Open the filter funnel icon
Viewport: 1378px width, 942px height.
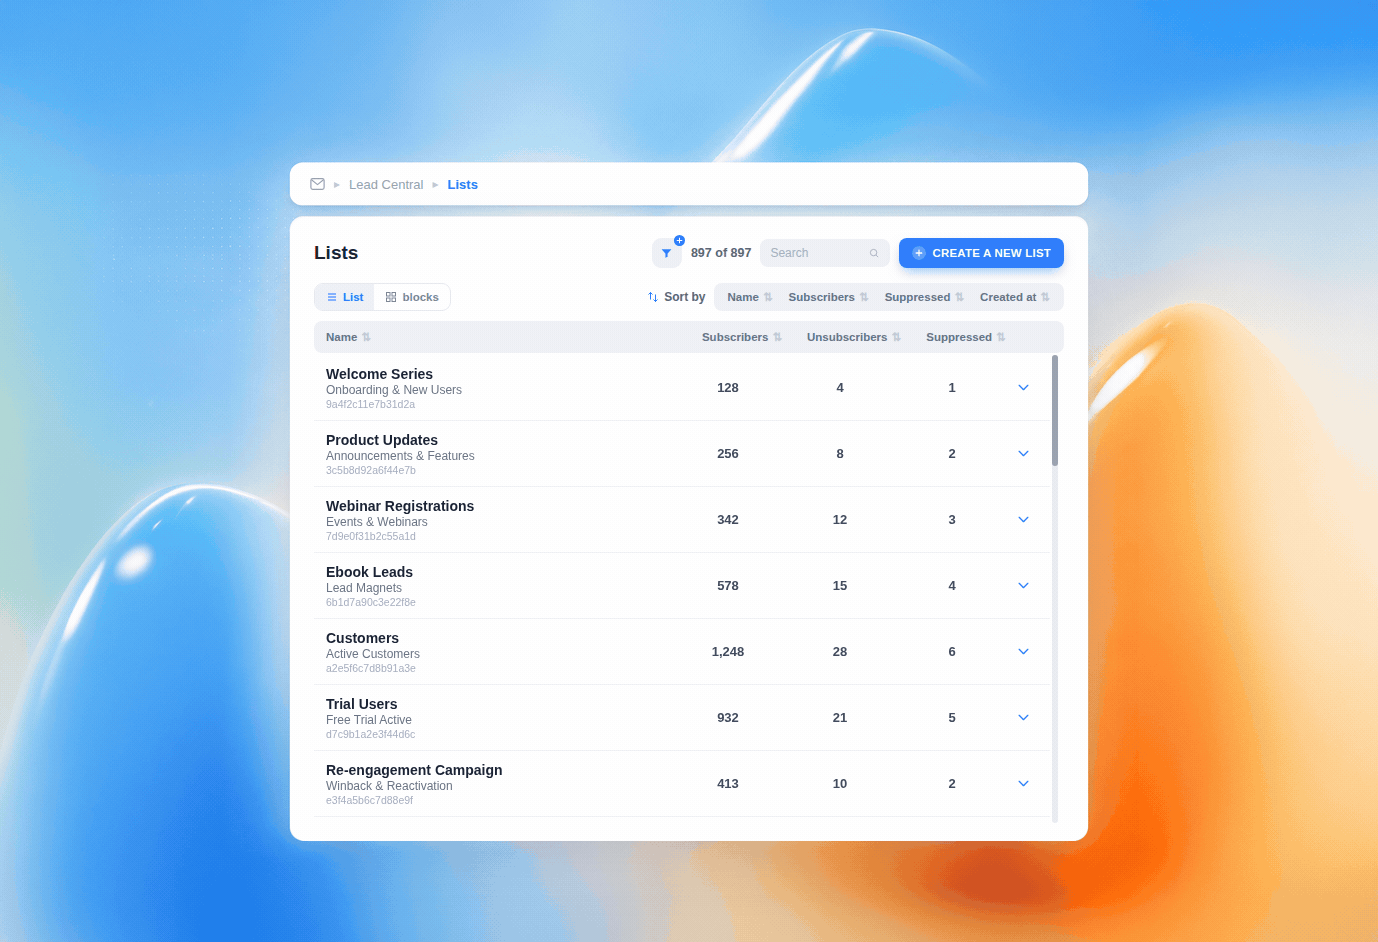click(x=667, y=253)
